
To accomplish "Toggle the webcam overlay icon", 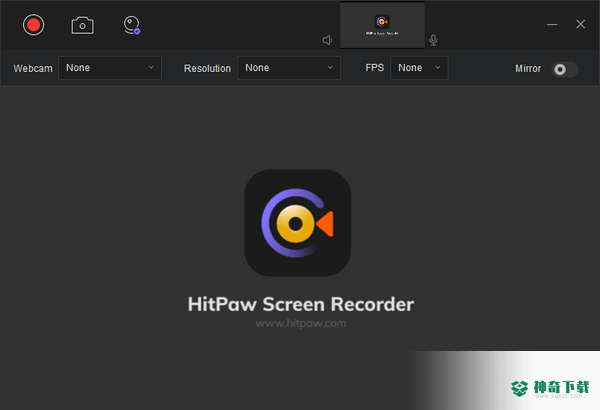I will point(132,25).
